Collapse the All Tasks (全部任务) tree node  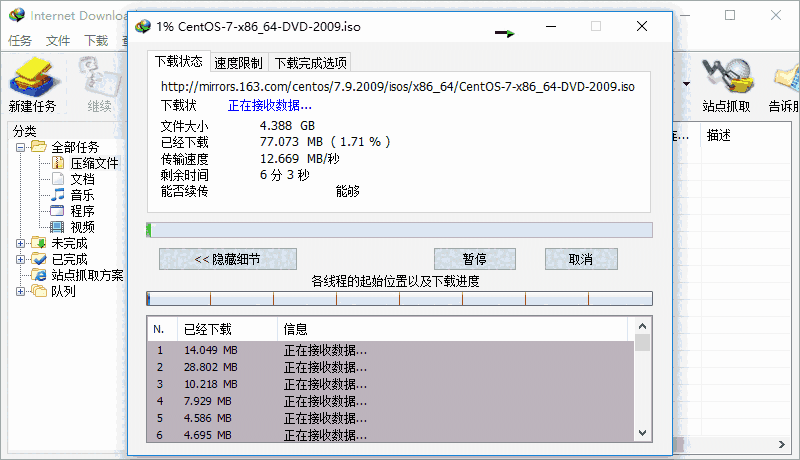(20, 147)
